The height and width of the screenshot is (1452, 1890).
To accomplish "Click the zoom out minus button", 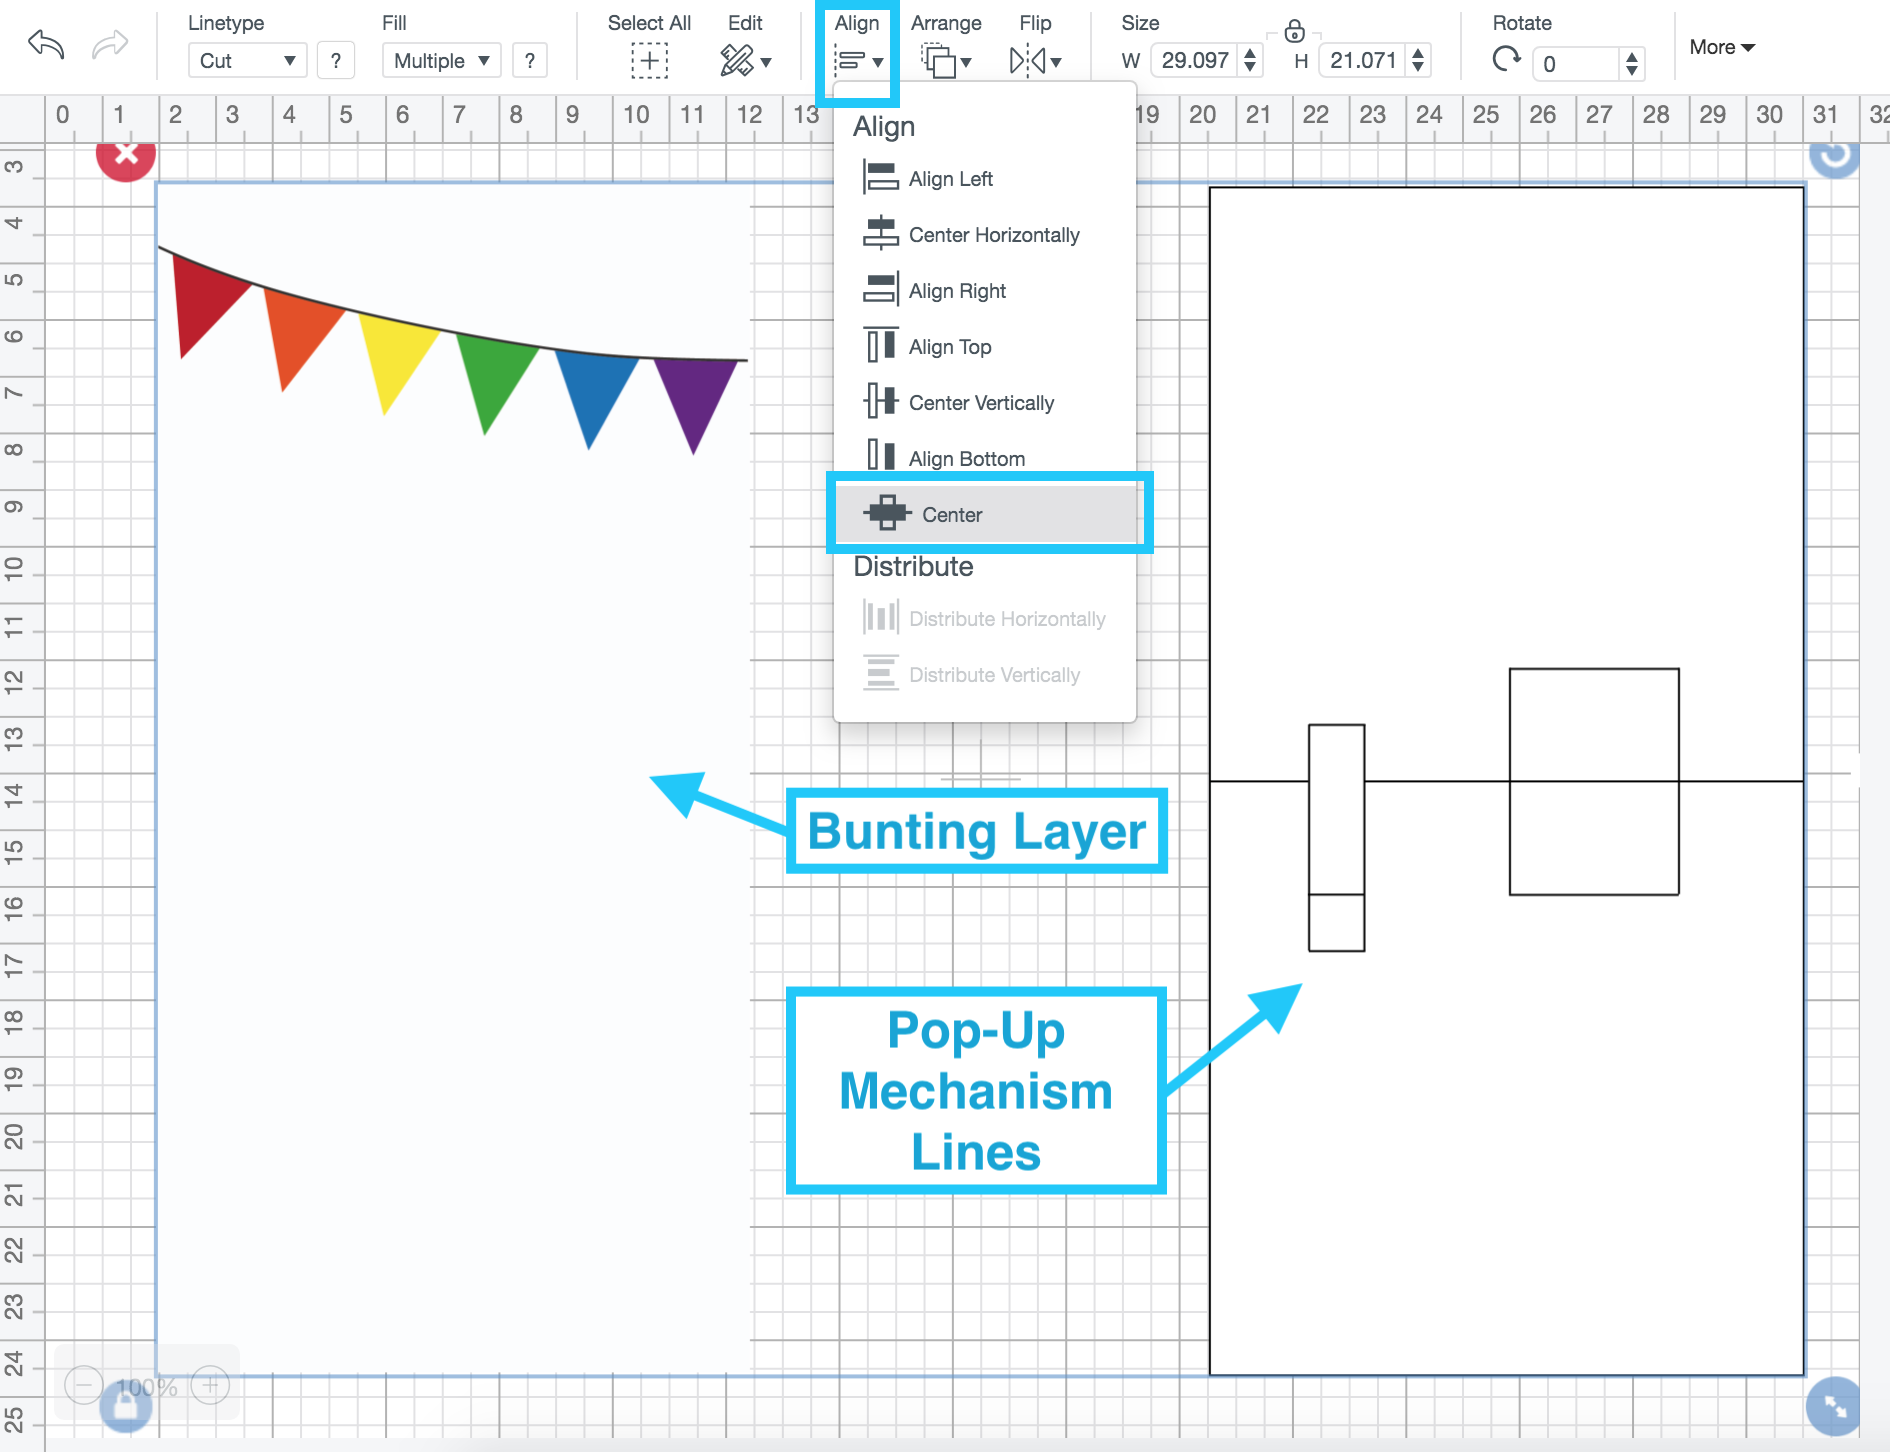I will (84, 1385).
